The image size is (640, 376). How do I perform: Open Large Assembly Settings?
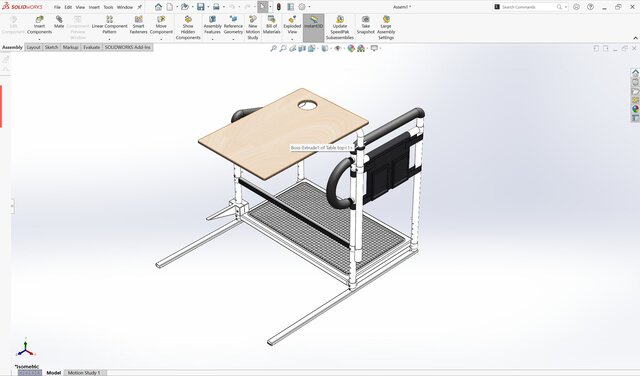pyautogui.click(x=386, y=28)
